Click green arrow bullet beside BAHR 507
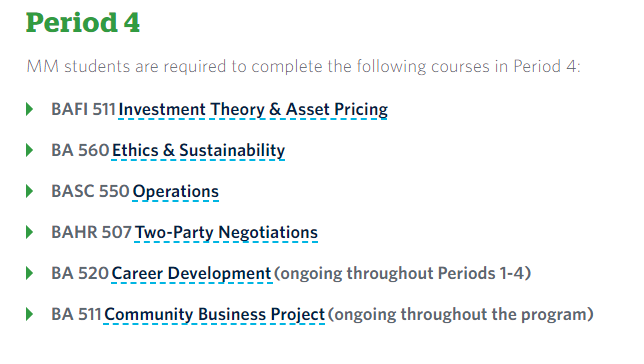The height and width of the screenshot is (364, 644). pyautogui.click(x=29, y=233)
